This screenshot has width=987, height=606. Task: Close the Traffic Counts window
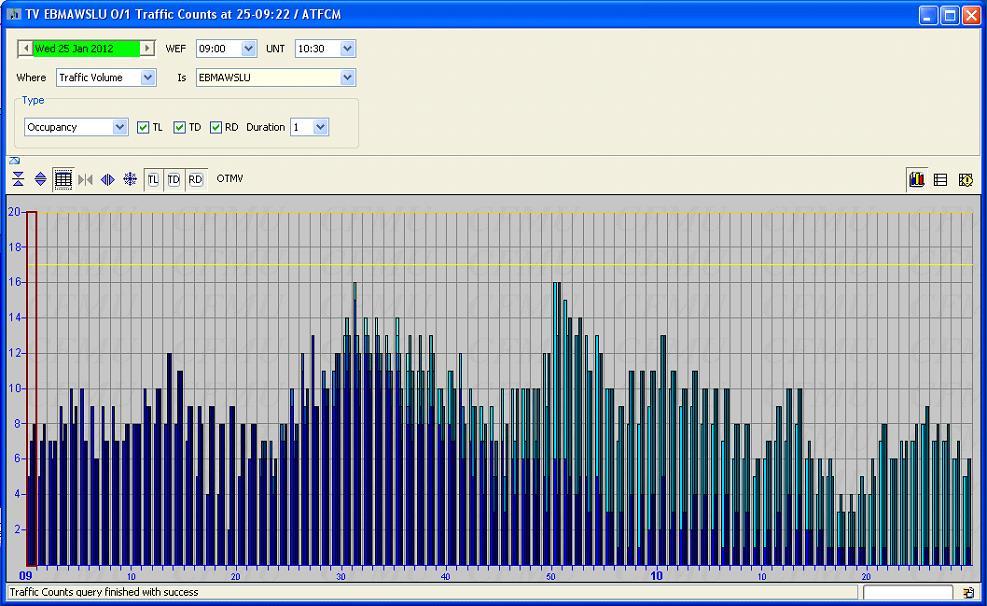(971, 15)
